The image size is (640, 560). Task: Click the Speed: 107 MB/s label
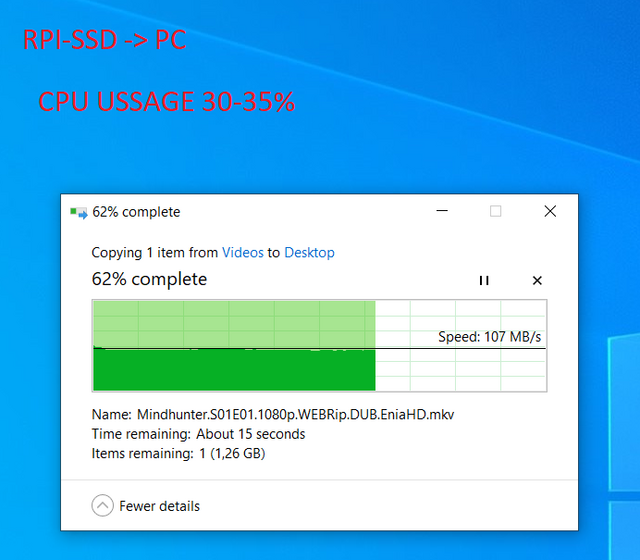[489, 337]
